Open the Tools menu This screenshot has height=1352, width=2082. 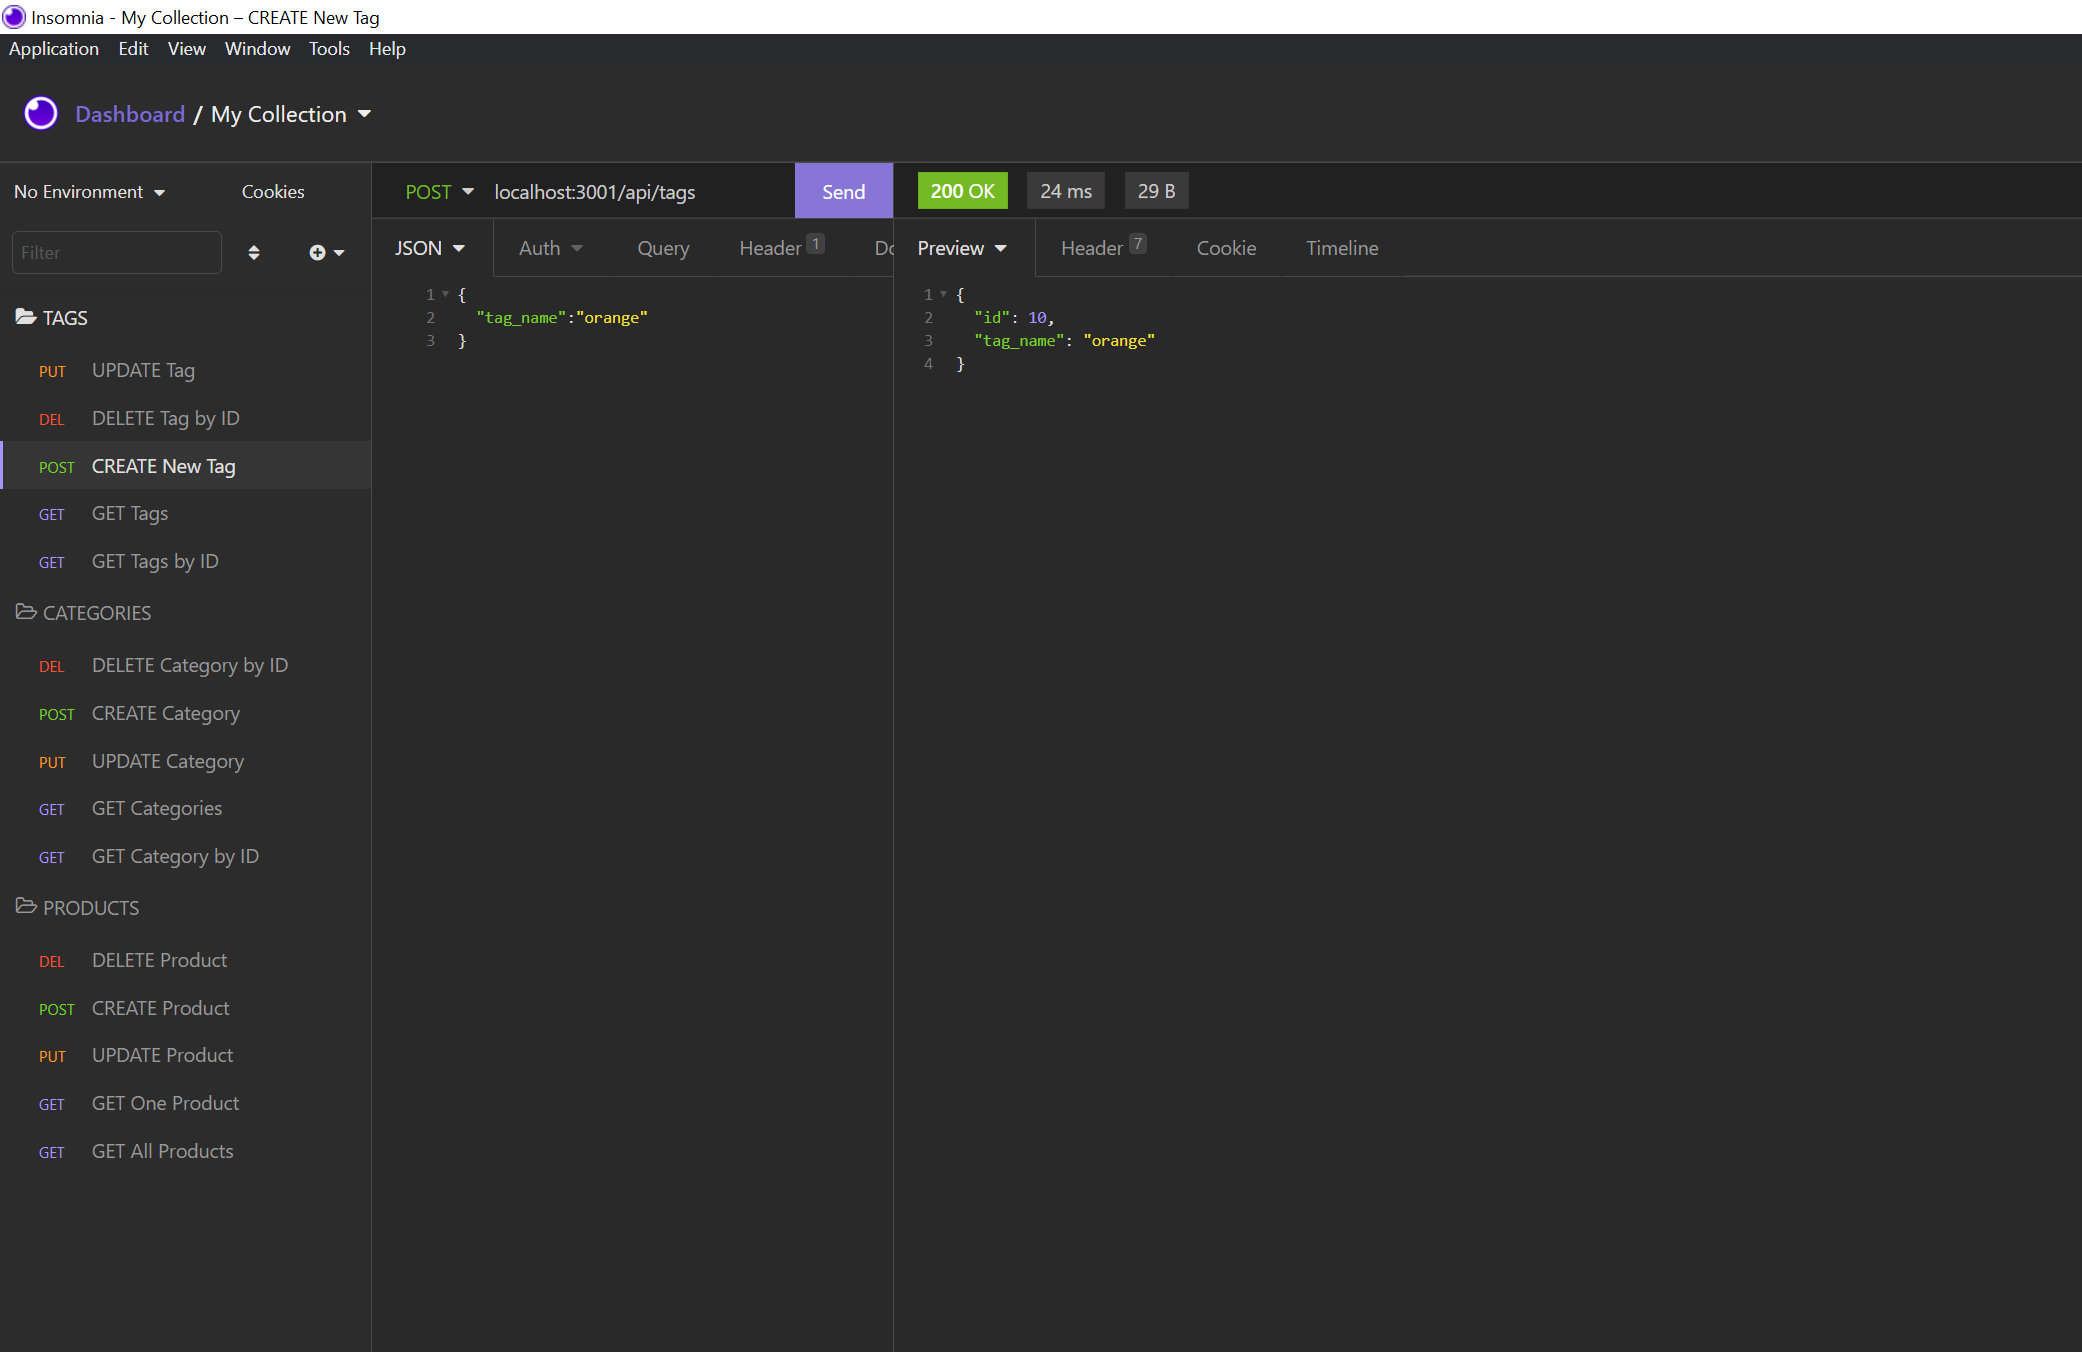click(329, 48)
